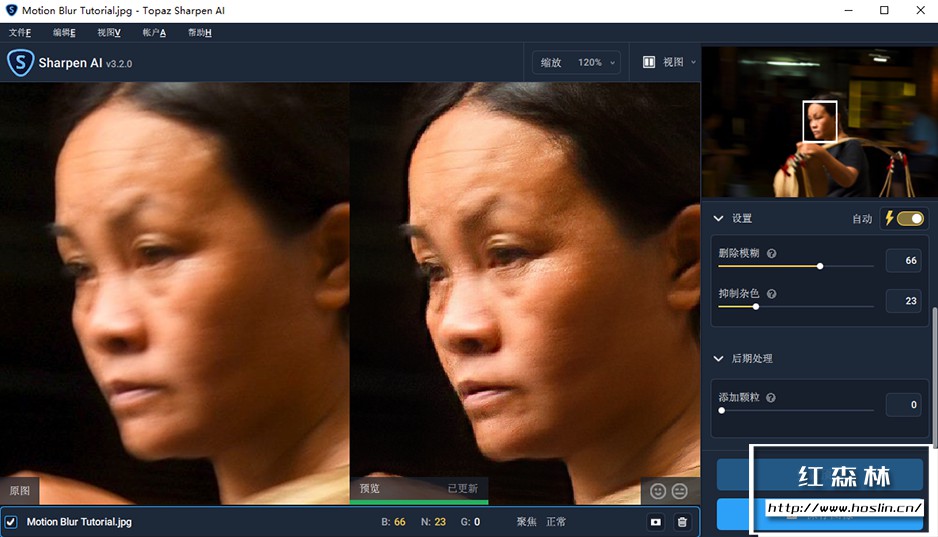Click the lightning bolt auto icon
Screen dimensions: 938x537
(x=889, y=218)
